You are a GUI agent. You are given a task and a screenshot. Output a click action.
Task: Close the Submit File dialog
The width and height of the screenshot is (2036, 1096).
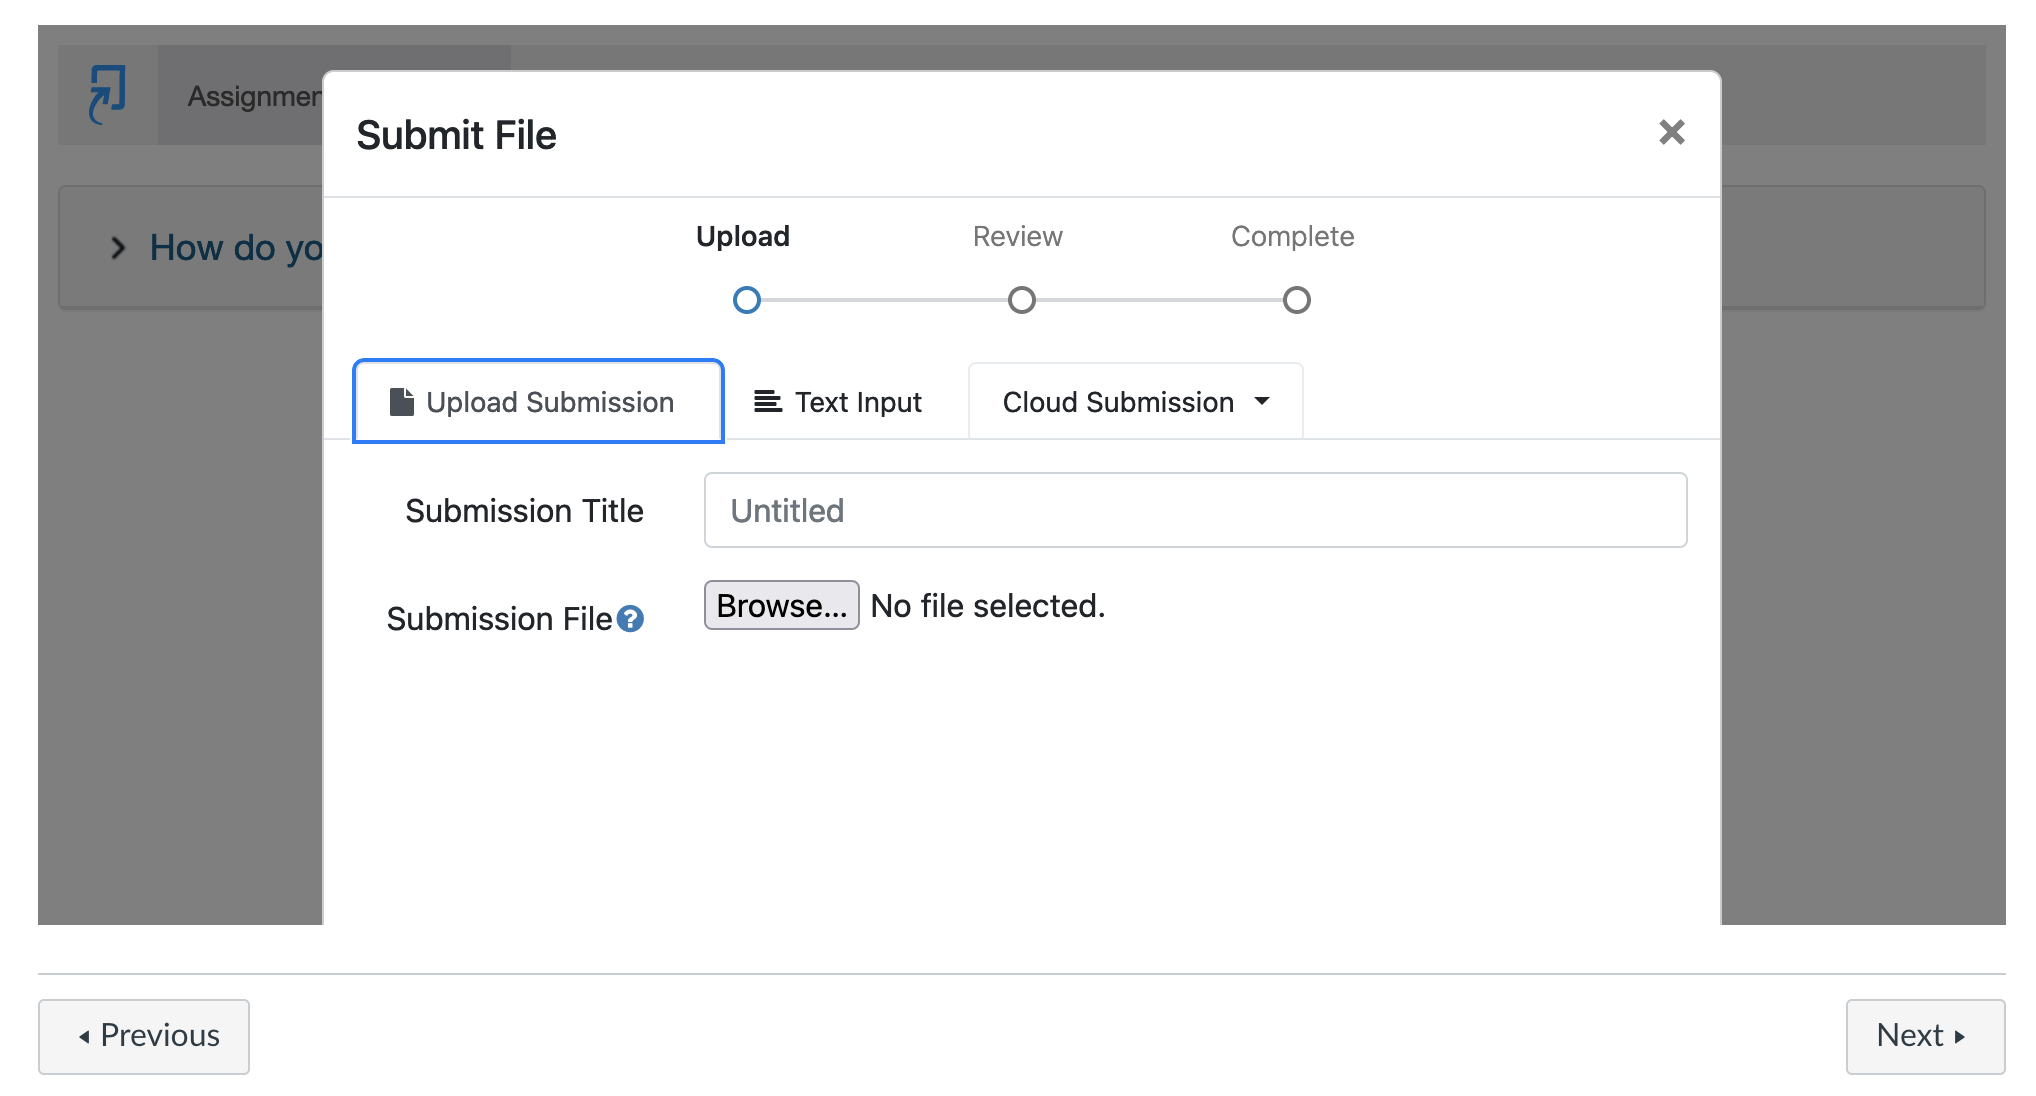(x=1671, y=132)
